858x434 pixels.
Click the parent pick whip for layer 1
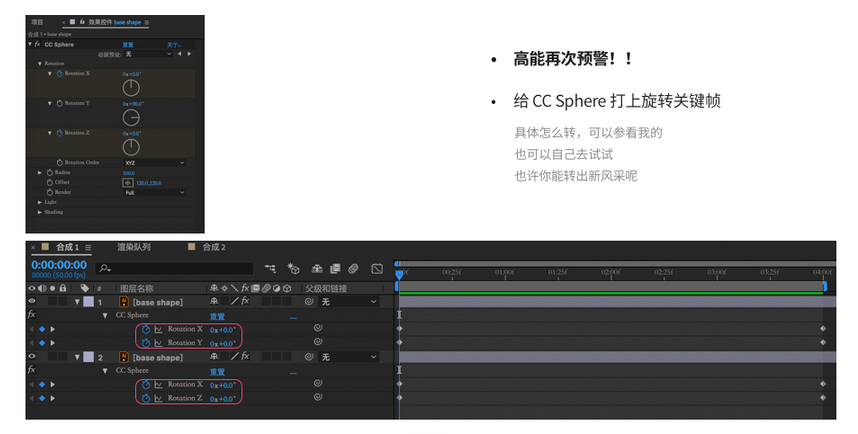click(x=309, y=301)
